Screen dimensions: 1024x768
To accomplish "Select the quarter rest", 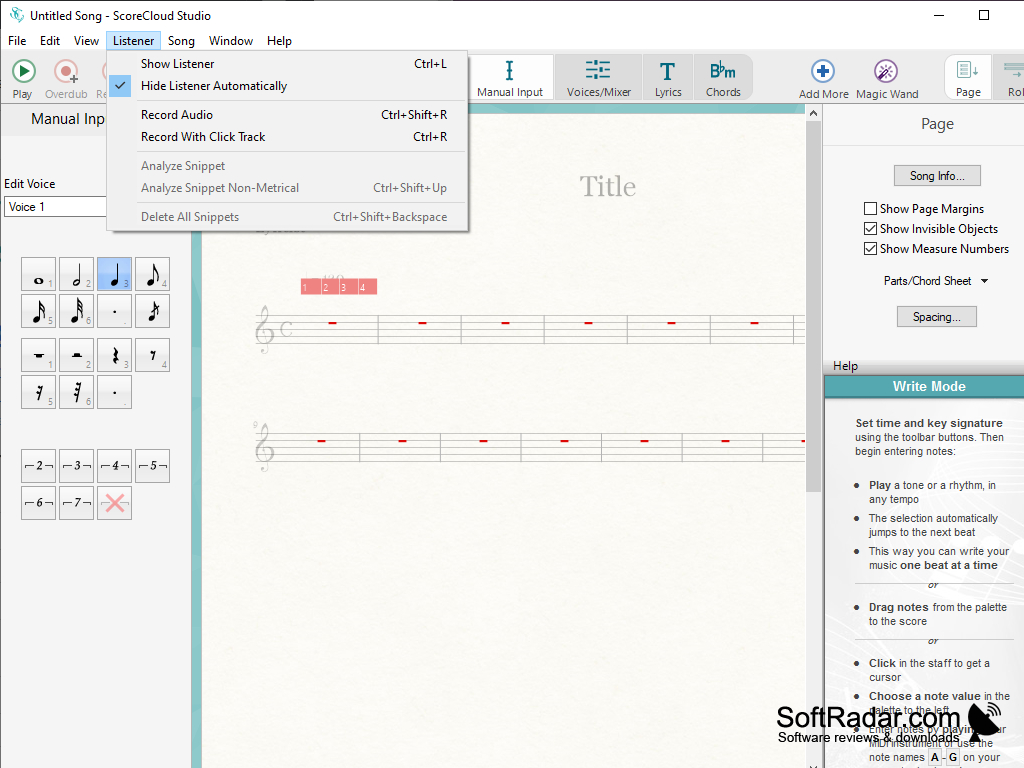I will coord(114,355).
